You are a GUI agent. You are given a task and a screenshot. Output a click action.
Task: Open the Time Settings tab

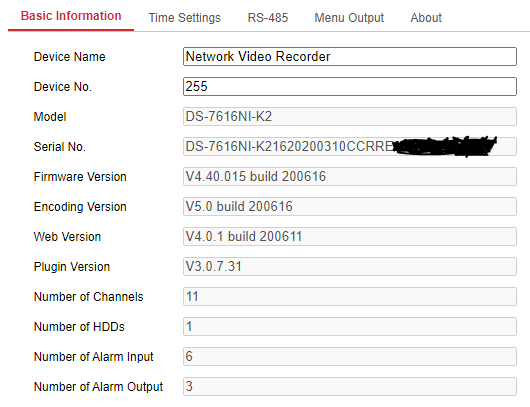185,18
